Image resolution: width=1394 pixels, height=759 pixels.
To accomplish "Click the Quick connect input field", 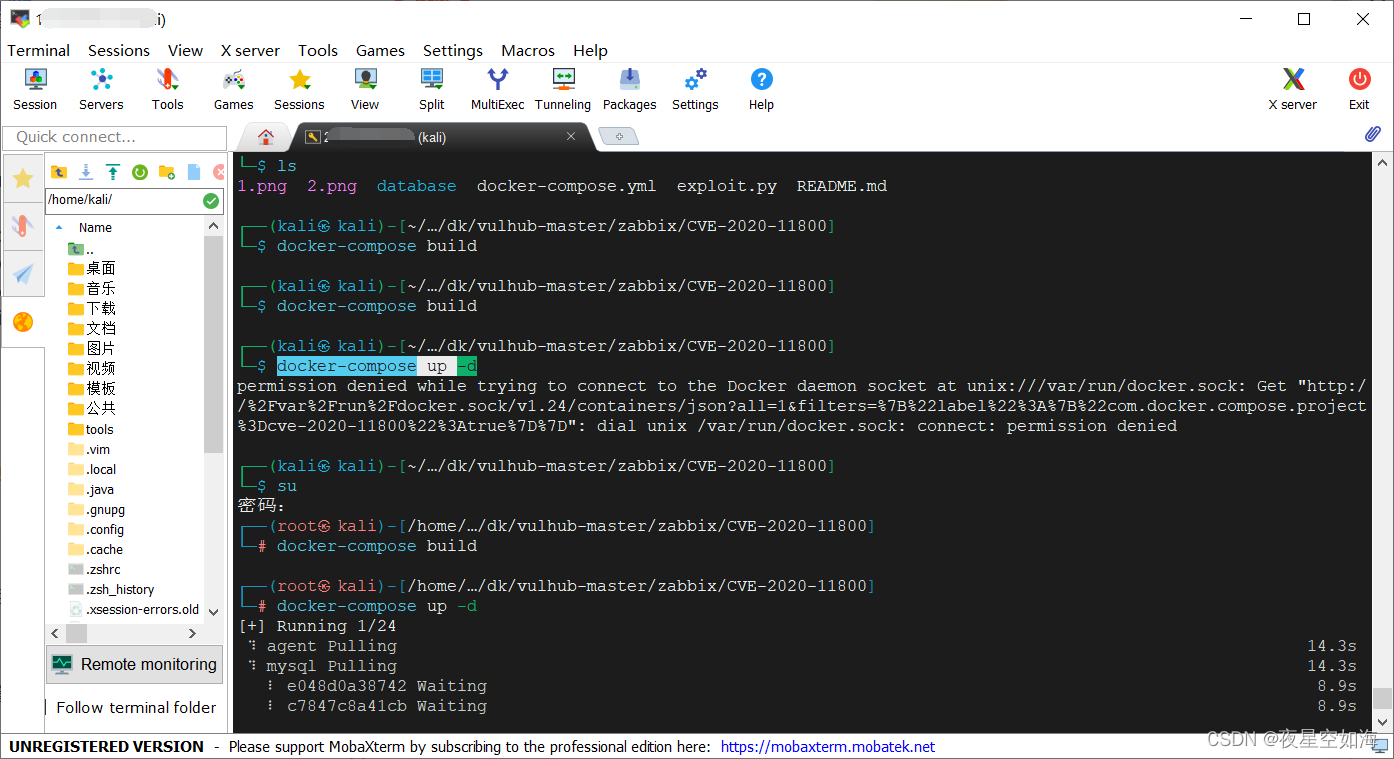I will (115, 137).
